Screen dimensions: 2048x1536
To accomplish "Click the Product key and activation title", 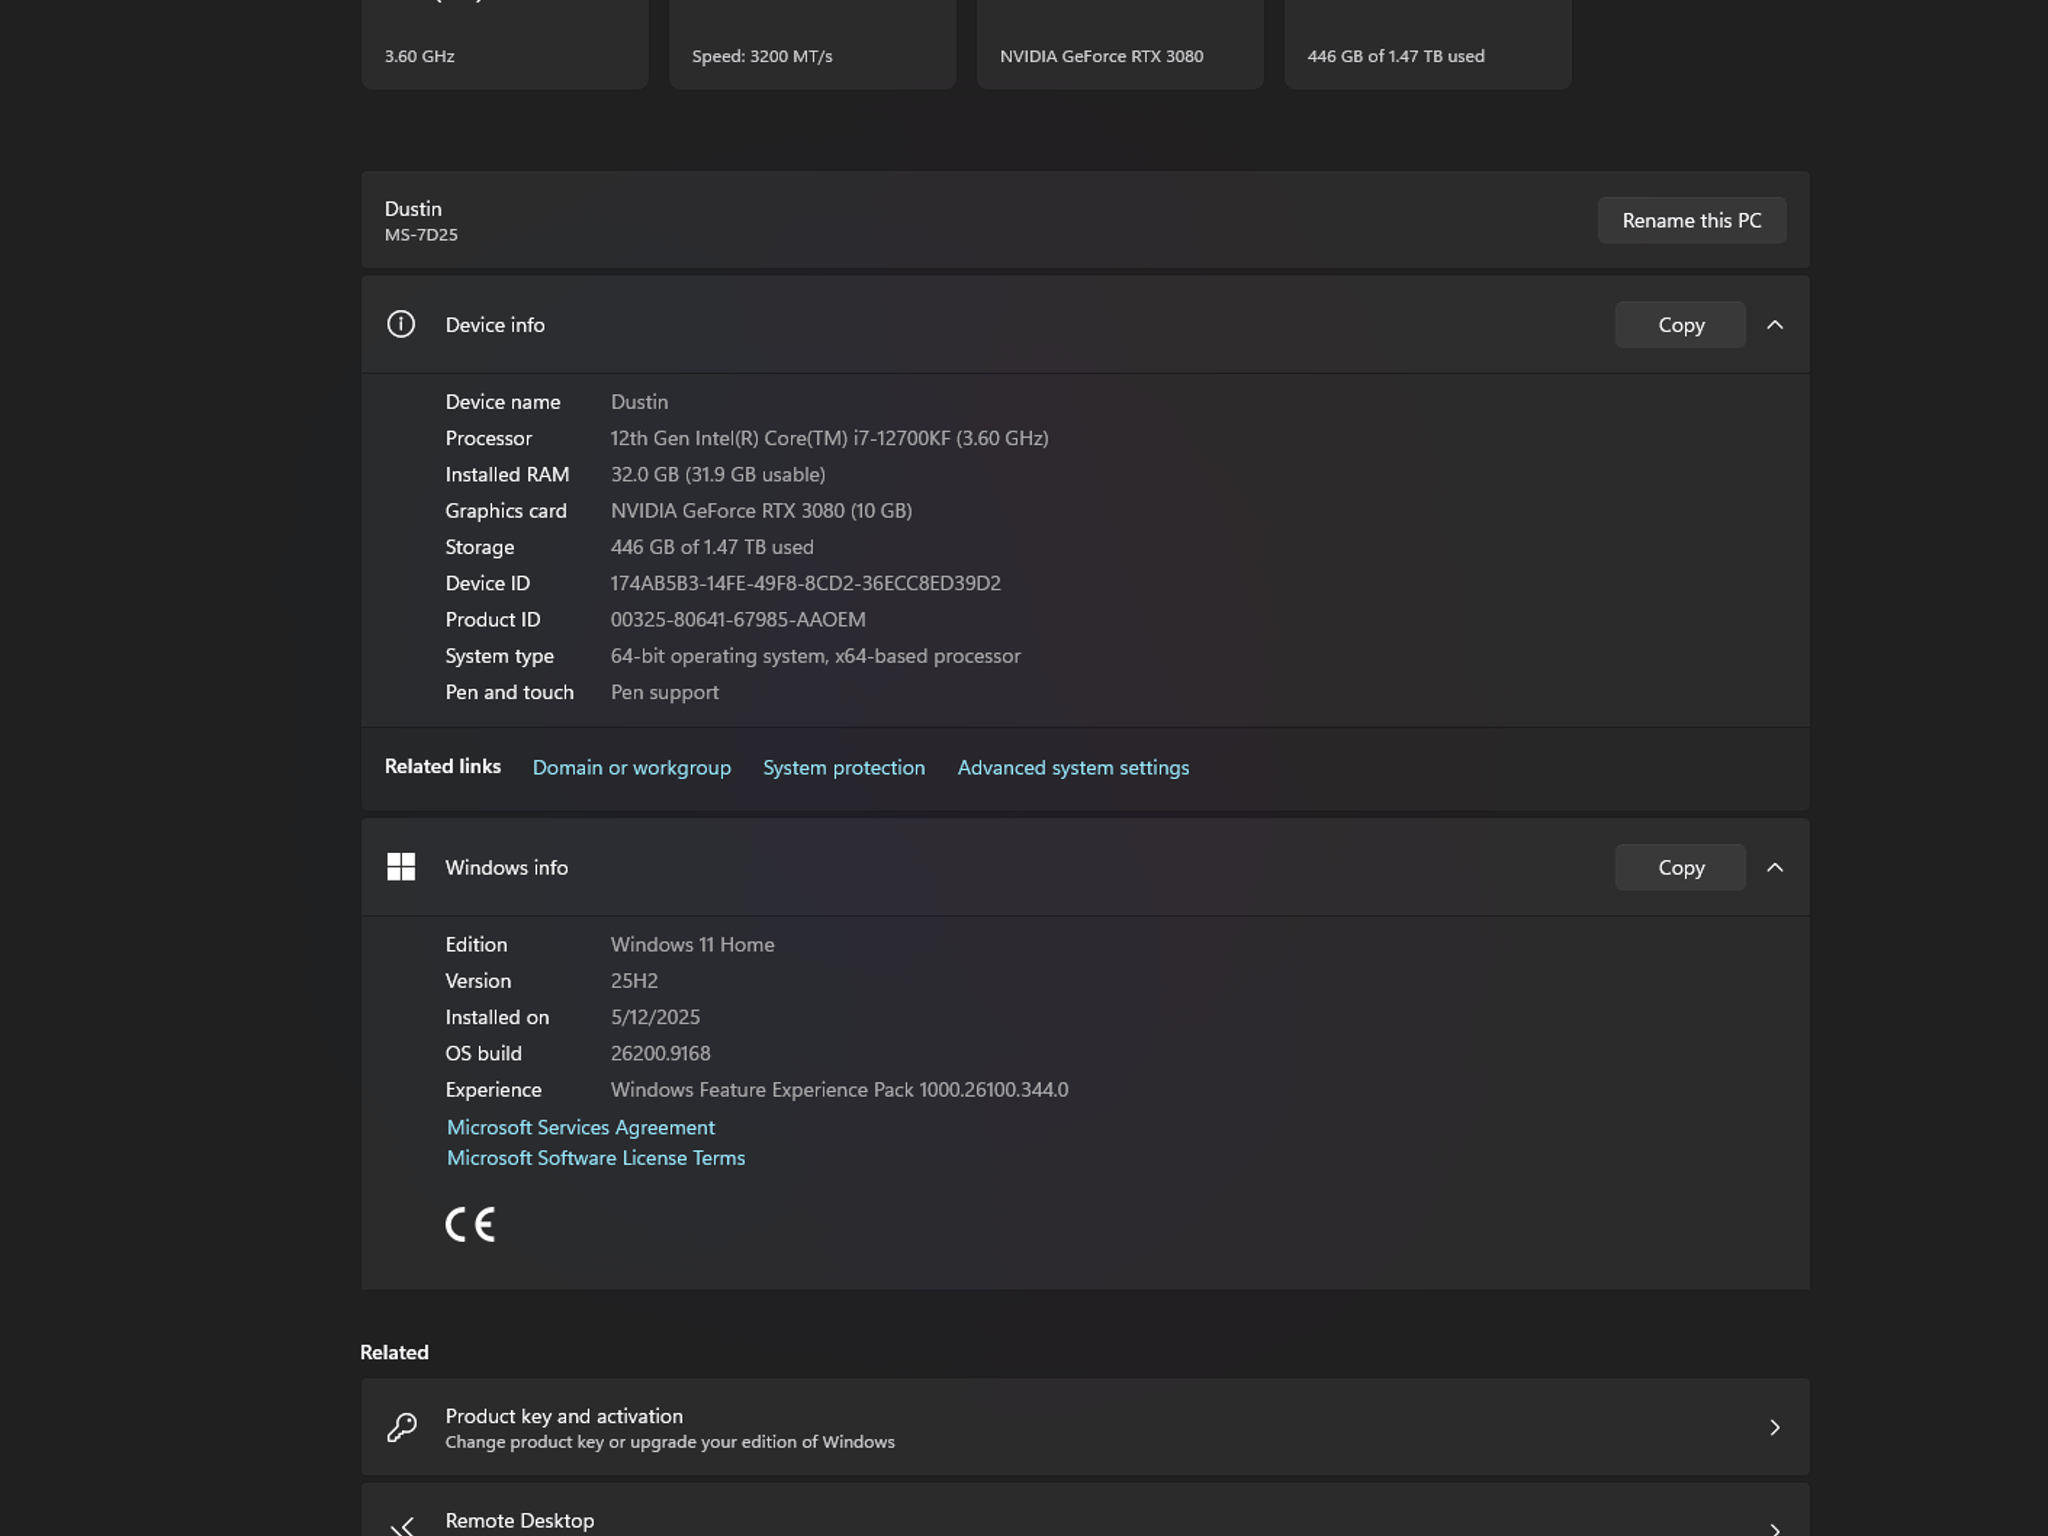I will point(564,1416).
